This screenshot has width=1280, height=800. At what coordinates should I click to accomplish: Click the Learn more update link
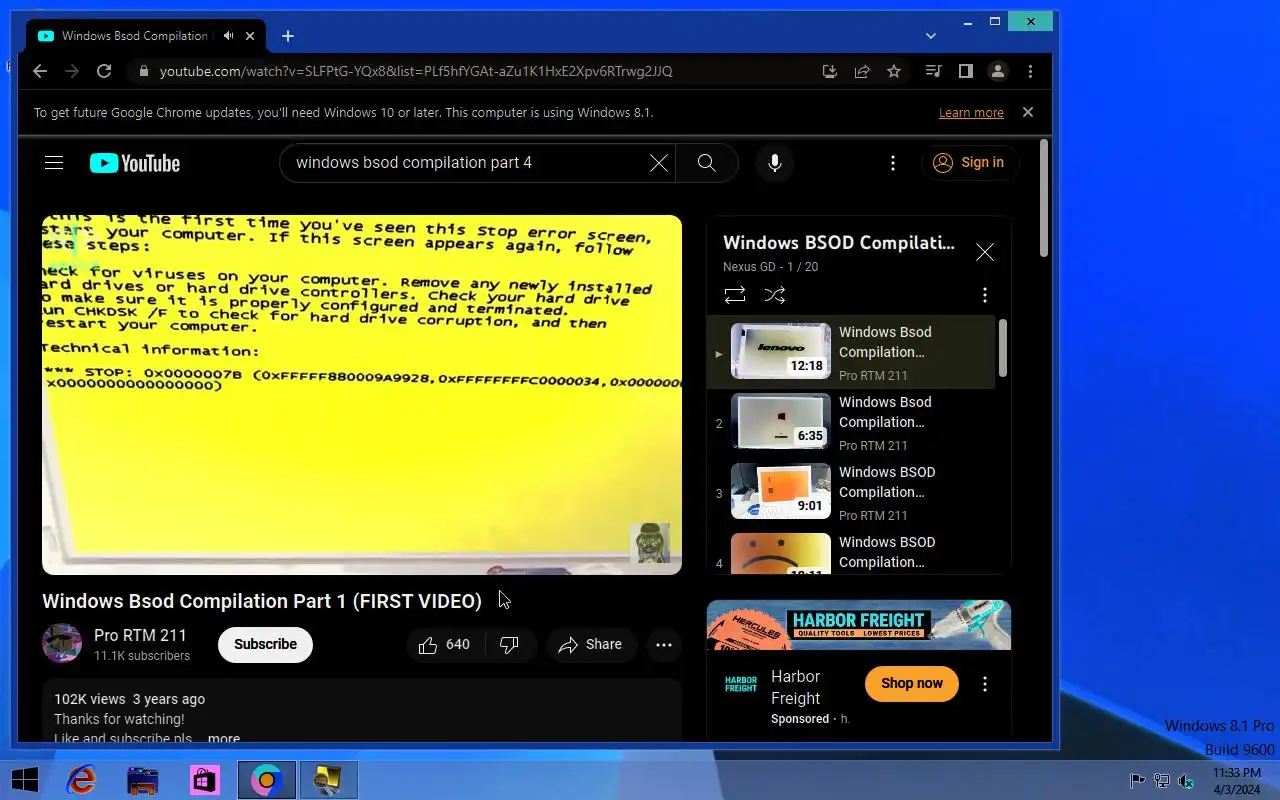tap(971, 113)
